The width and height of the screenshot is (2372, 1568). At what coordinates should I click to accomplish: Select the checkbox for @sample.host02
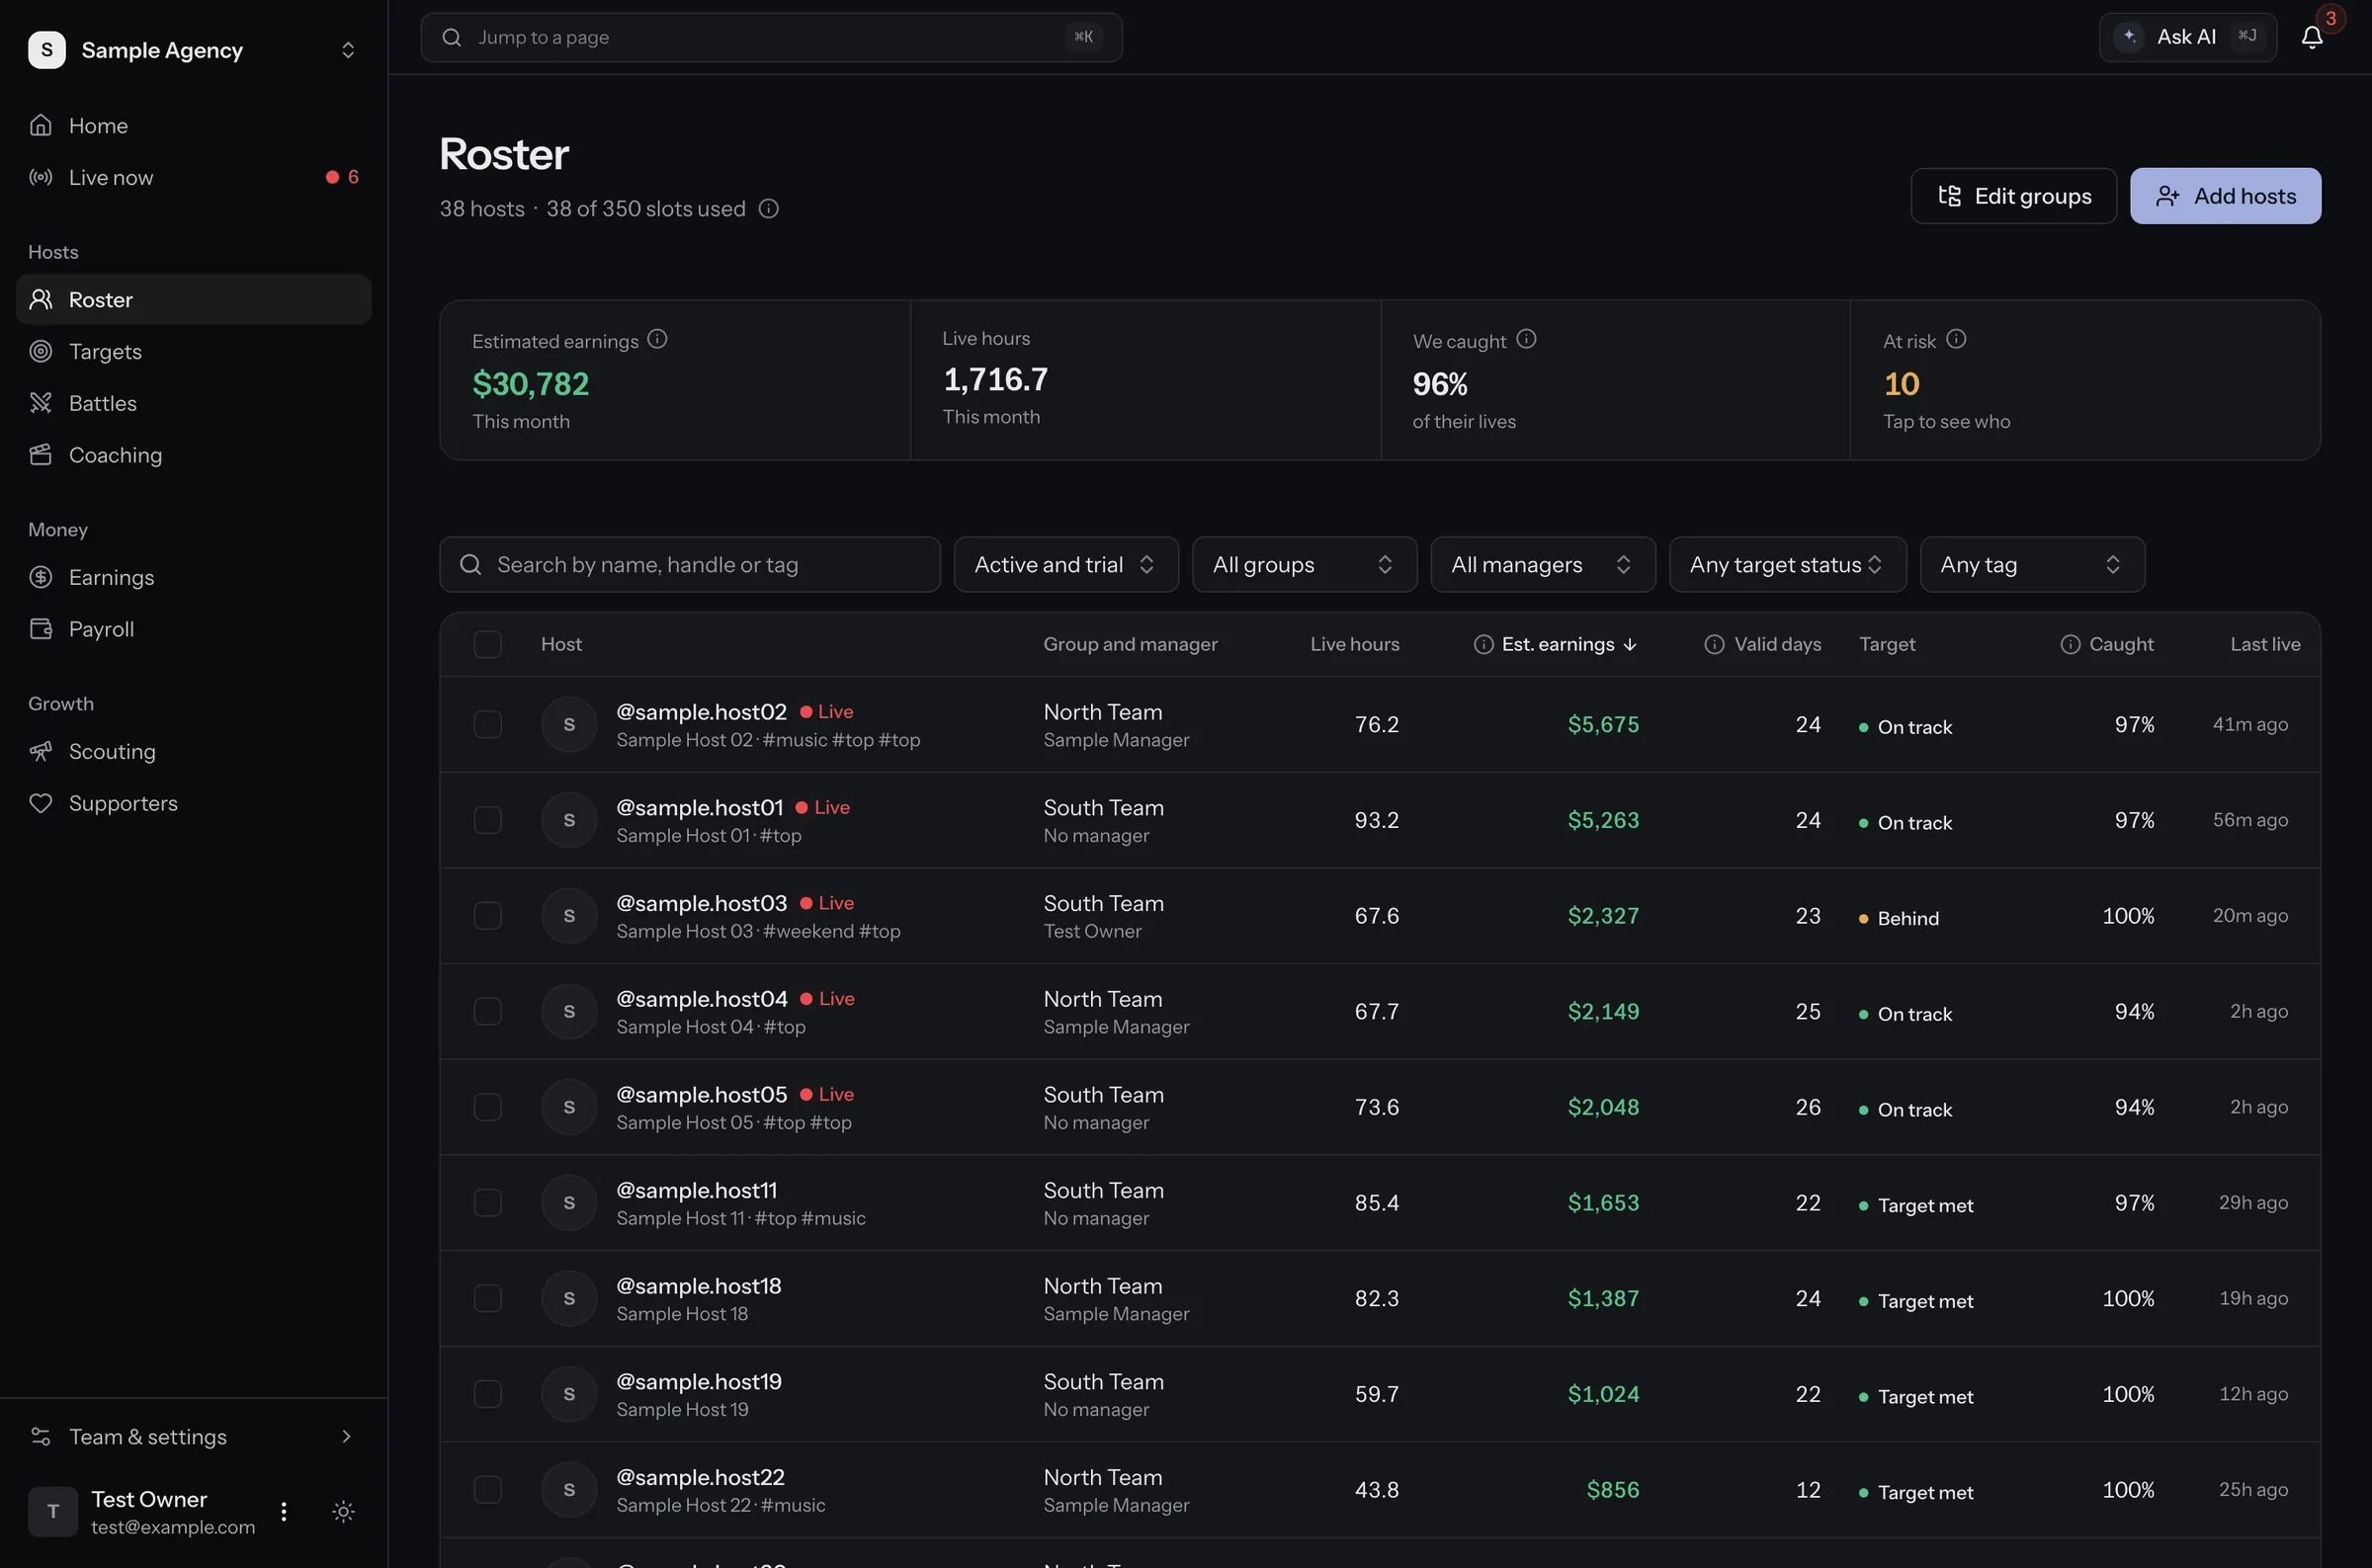click(x=487, y=724)
